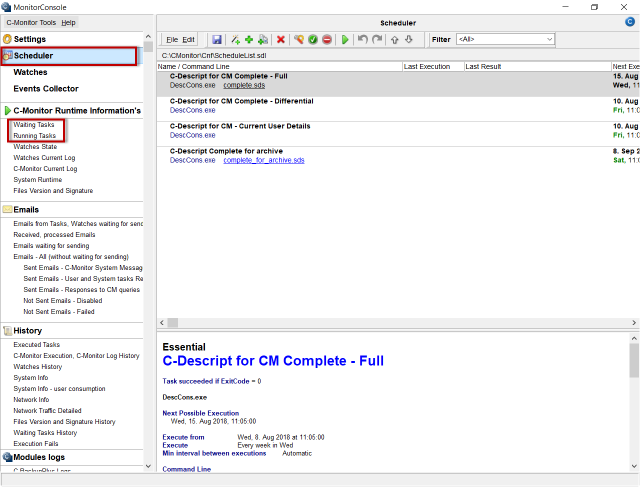Click the green plus add task icon
Image resolution: width=640 pixels, height=487 pixels.
tap(249, 40)
